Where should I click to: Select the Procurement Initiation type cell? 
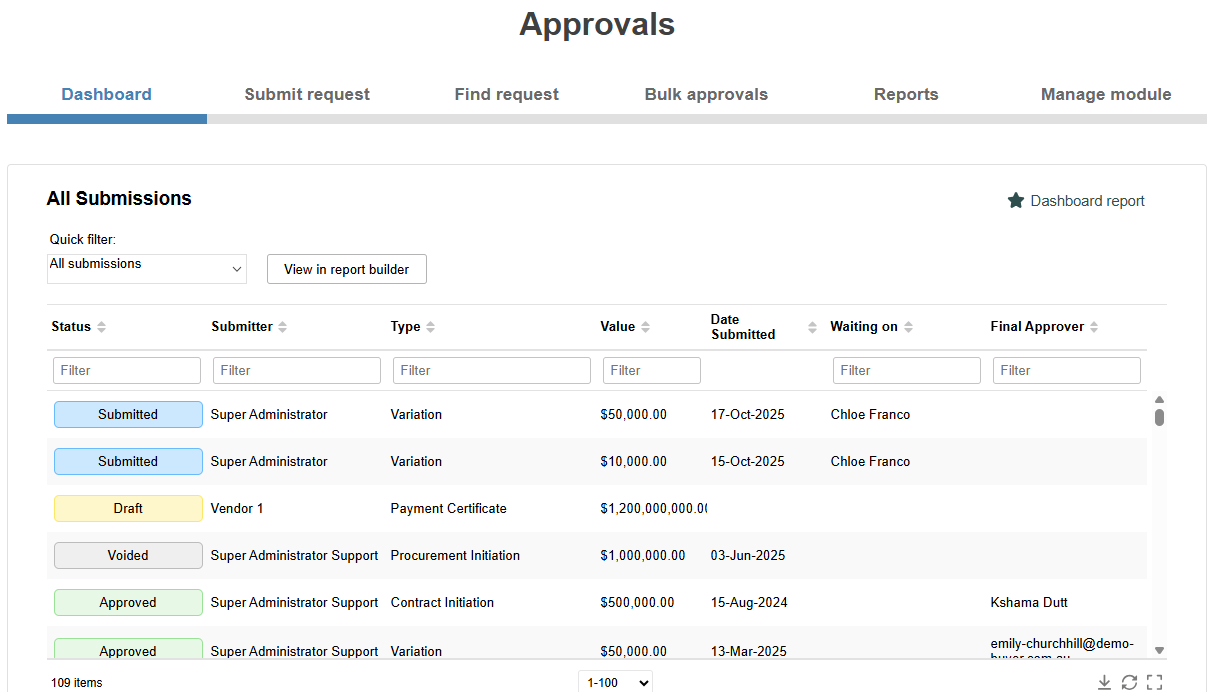coord(455,555)
